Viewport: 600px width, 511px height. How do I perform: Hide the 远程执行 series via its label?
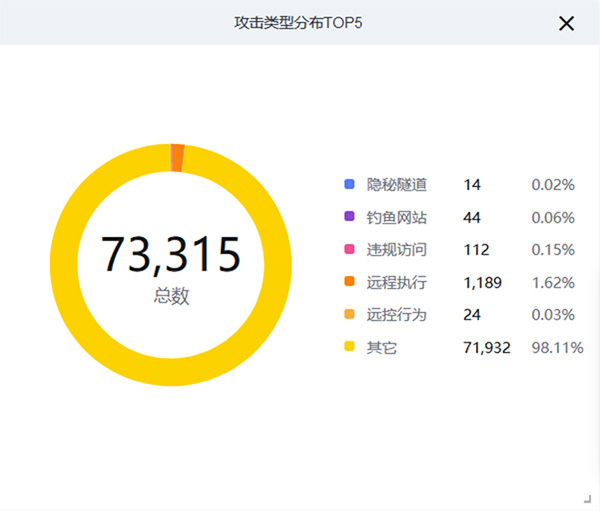click(x=397, y=283)
